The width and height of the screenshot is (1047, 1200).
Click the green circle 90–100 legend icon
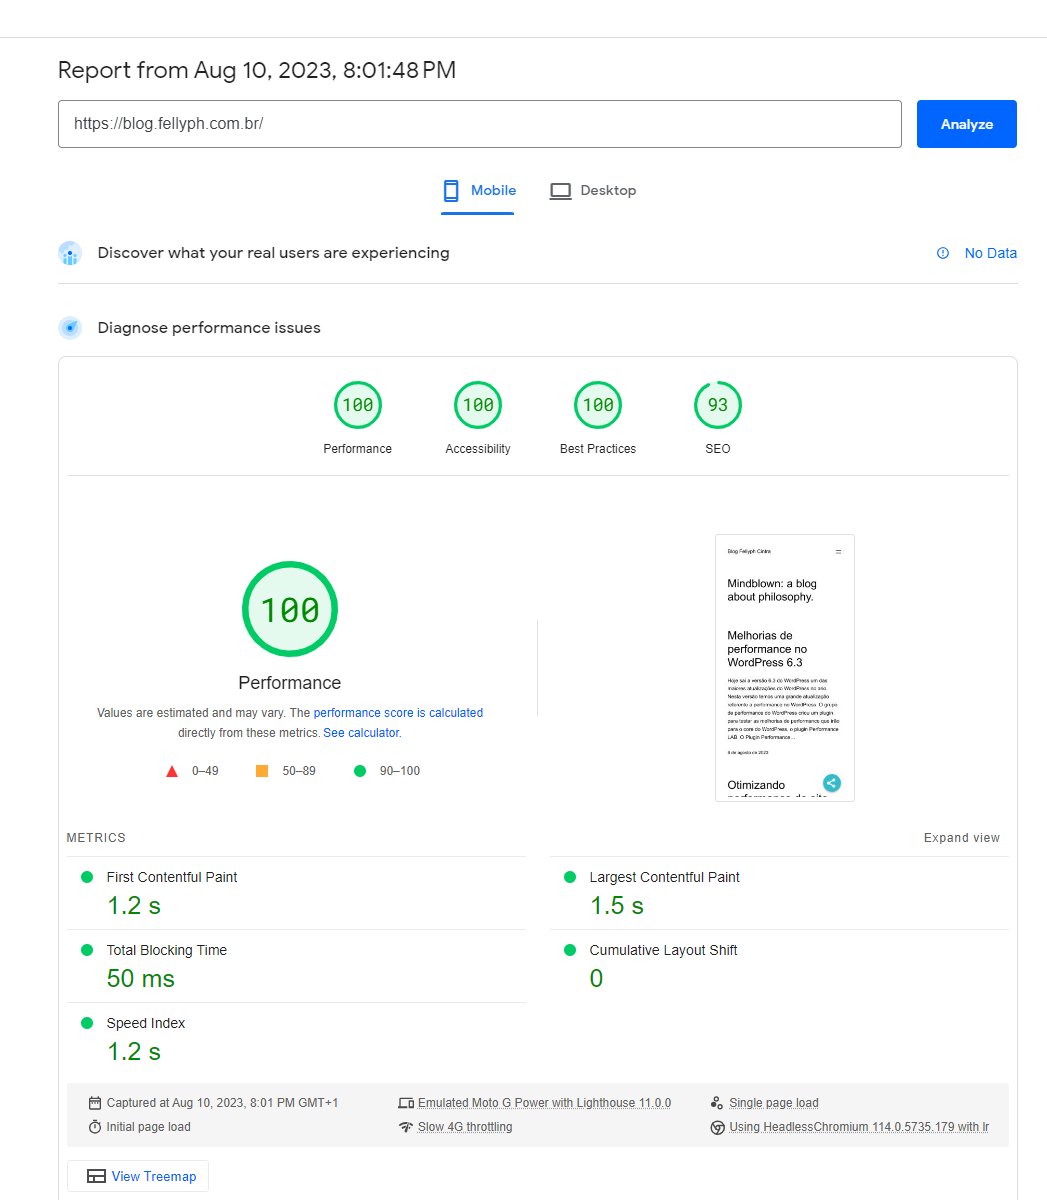point(360,771)
